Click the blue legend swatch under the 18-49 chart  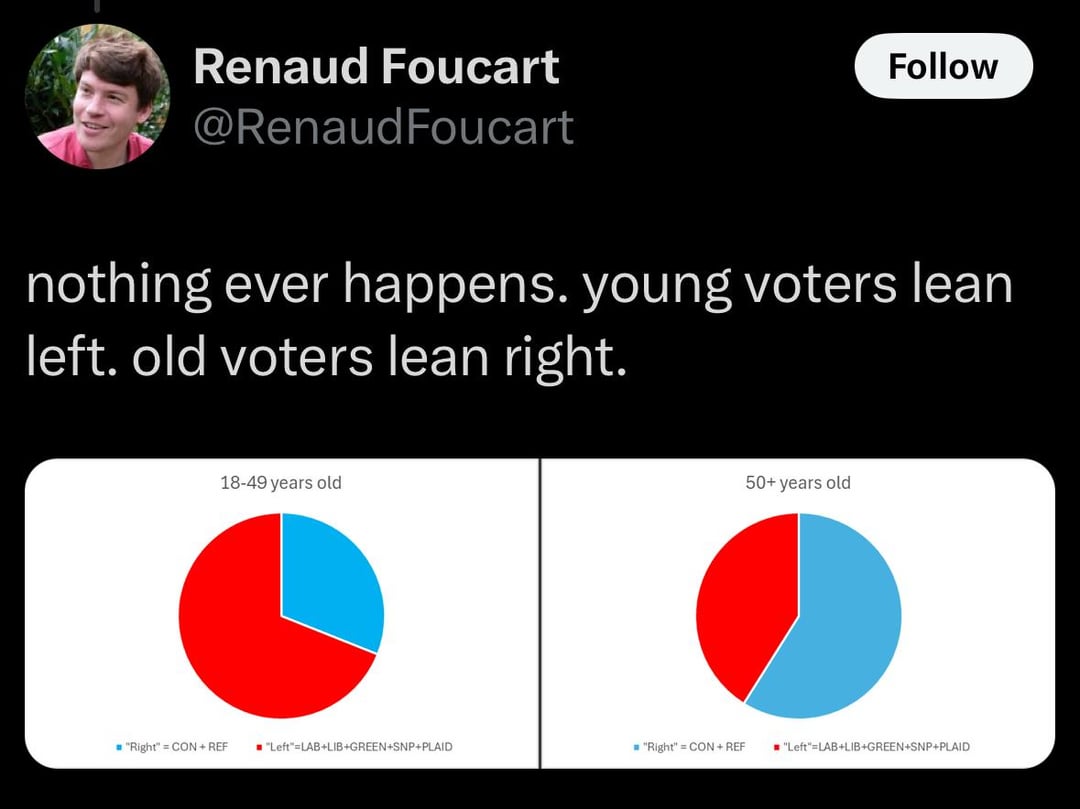[119, 747]
